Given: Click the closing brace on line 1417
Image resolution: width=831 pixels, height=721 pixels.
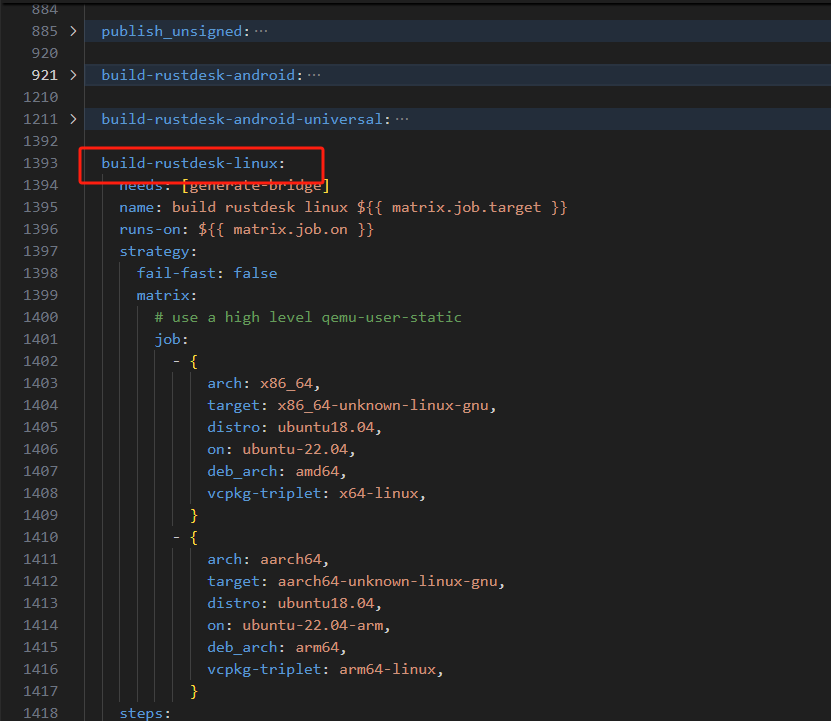Looking at the screenshot, I should (x=194, y=691).
